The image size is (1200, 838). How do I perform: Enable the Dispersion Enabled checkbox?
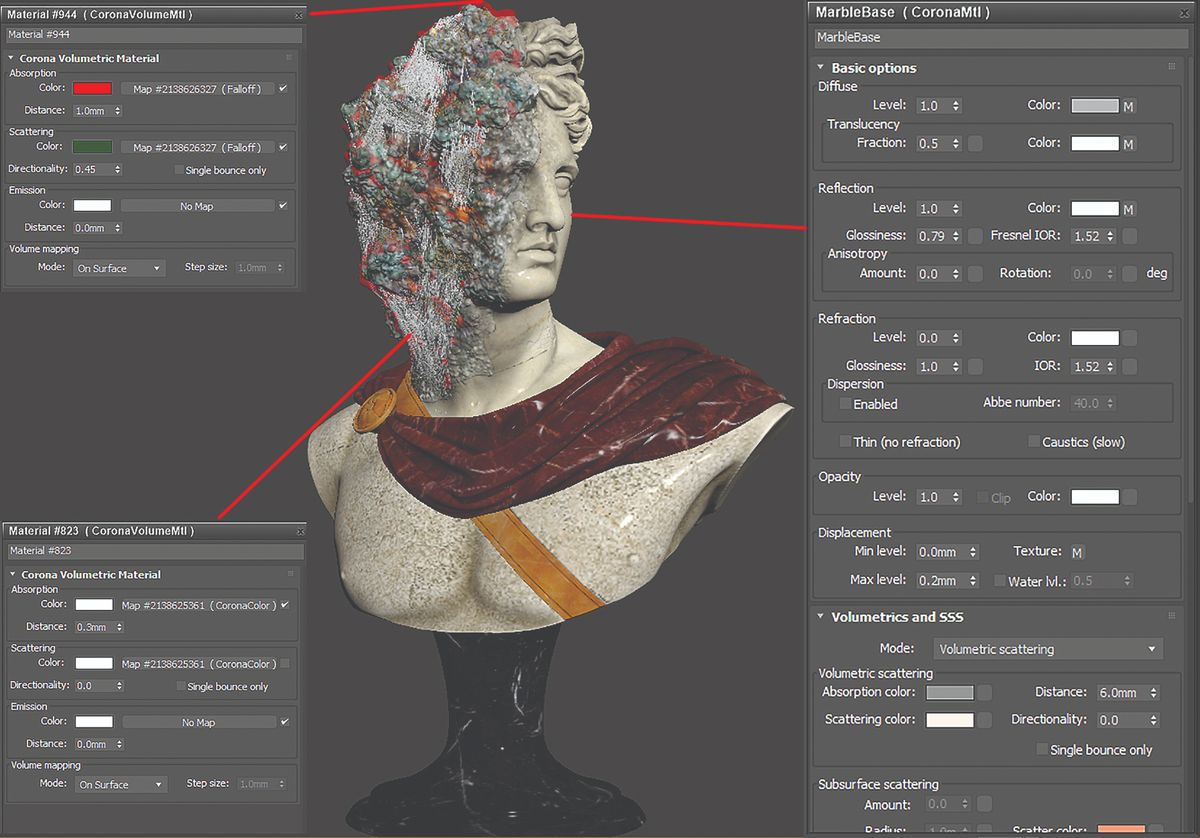click(845, 403)
